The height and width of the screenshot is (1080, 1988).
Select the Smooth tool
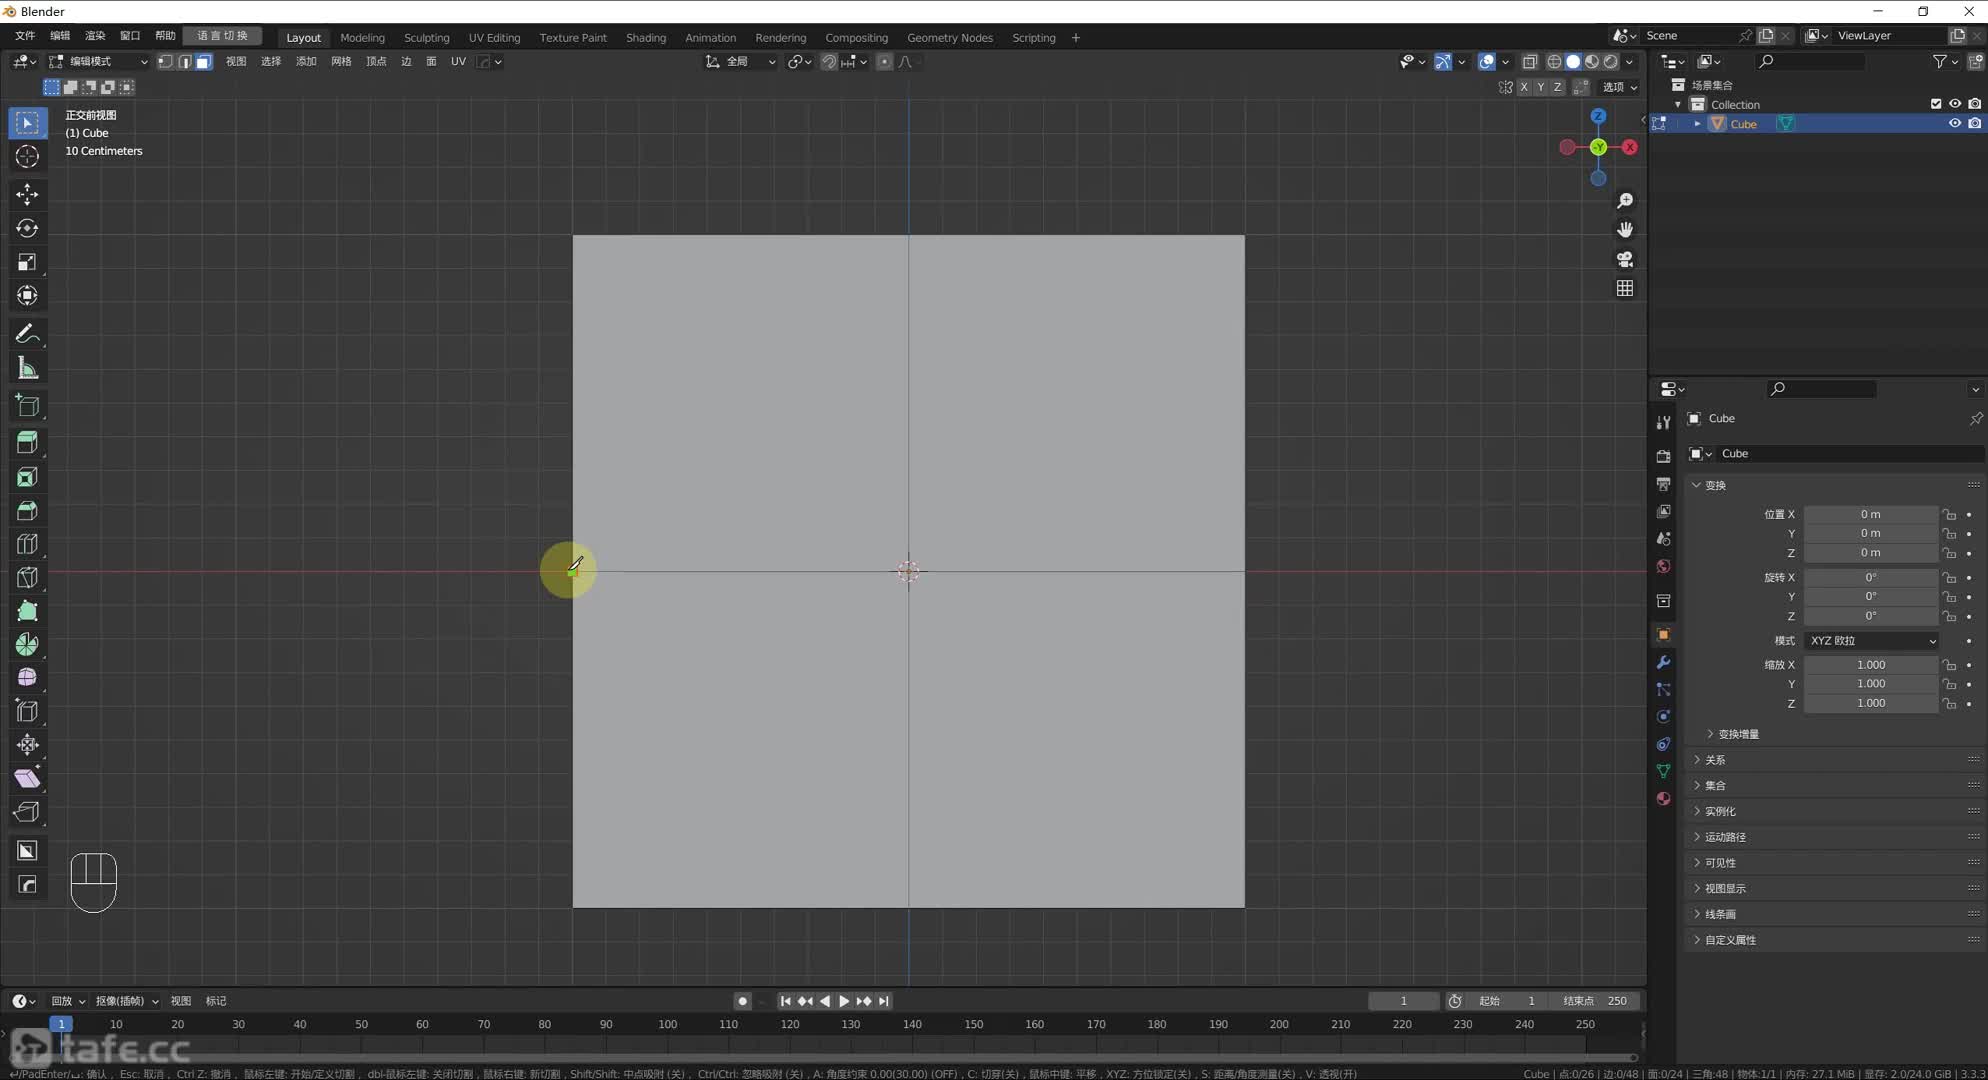(27, 677)
